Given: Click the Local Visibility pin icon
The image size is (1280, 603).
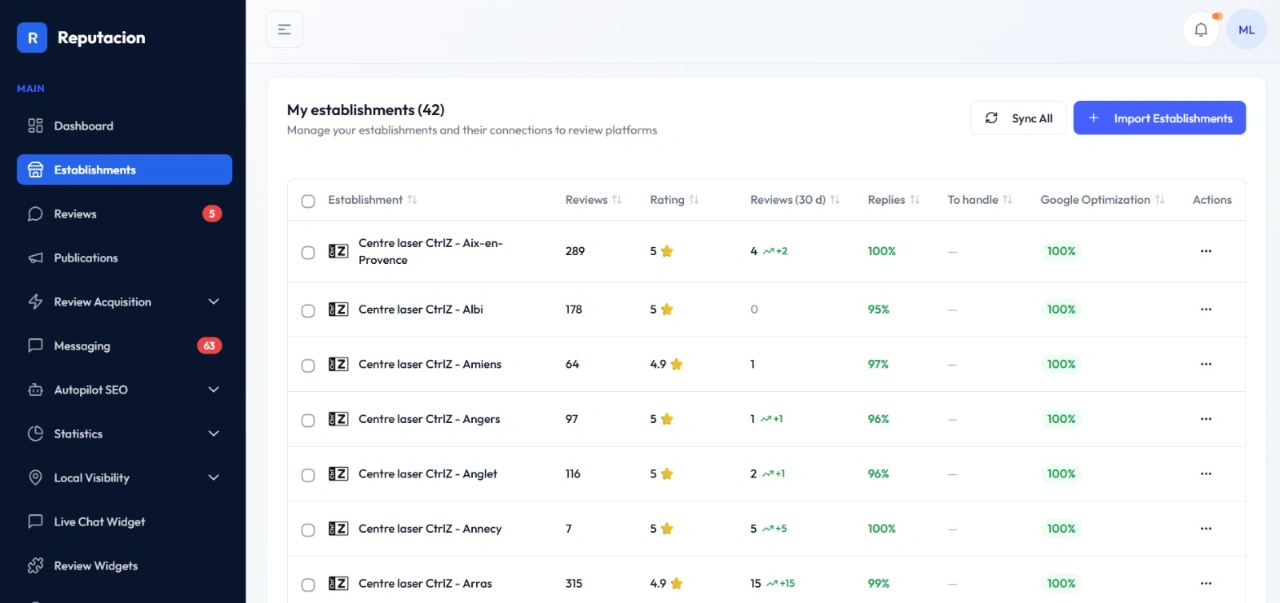Looking at the screenshot, I should tap(35, 478).
